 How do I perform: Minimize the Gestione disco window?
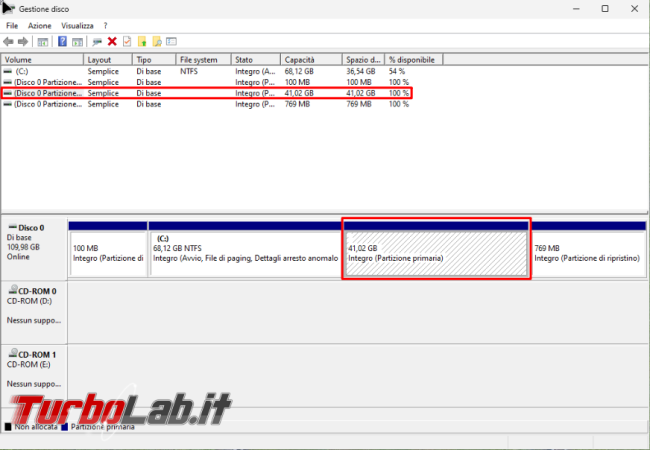click(576, 9)
